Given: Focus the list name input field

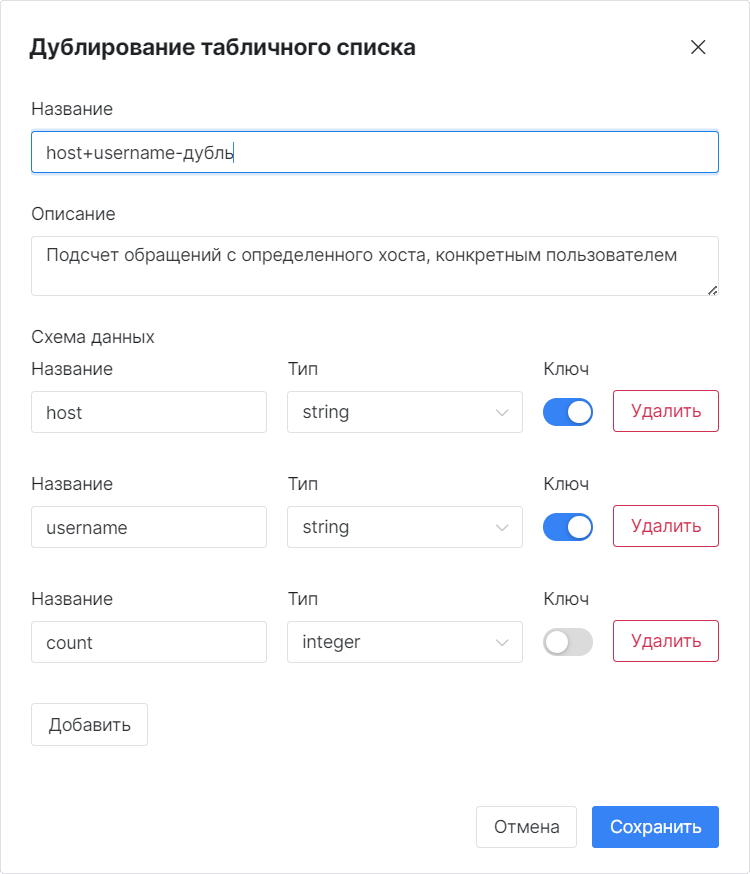Looking at the screenshot, I should point(374,152).
